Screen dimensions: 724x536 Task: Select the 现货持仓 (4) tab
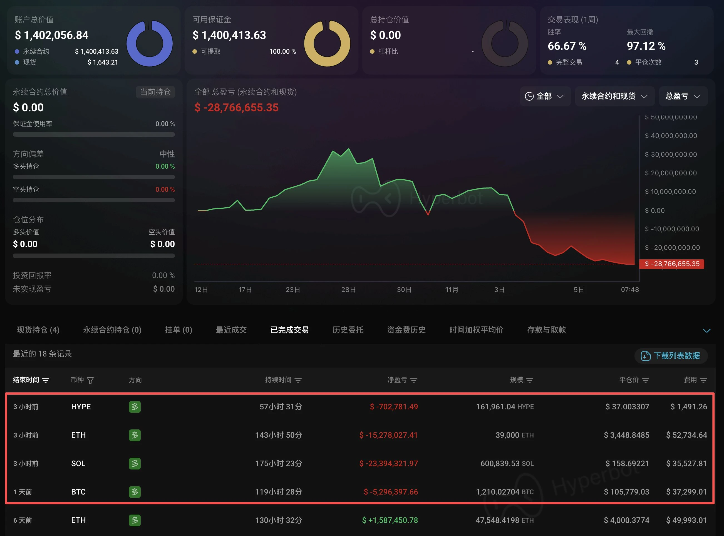click(x=38, y=329)
